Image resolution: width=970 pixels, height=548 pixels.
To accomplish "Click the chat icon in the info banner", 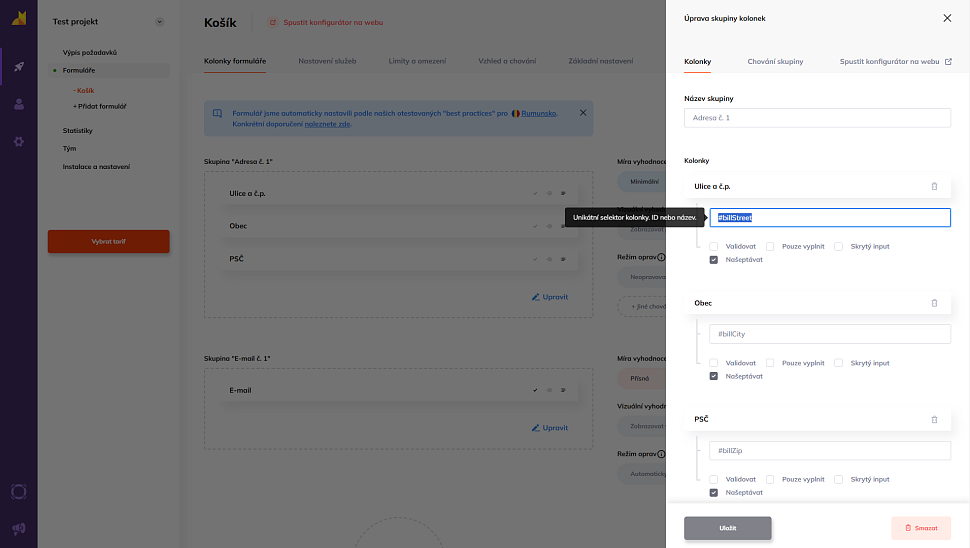I will [x=217, y=113].
